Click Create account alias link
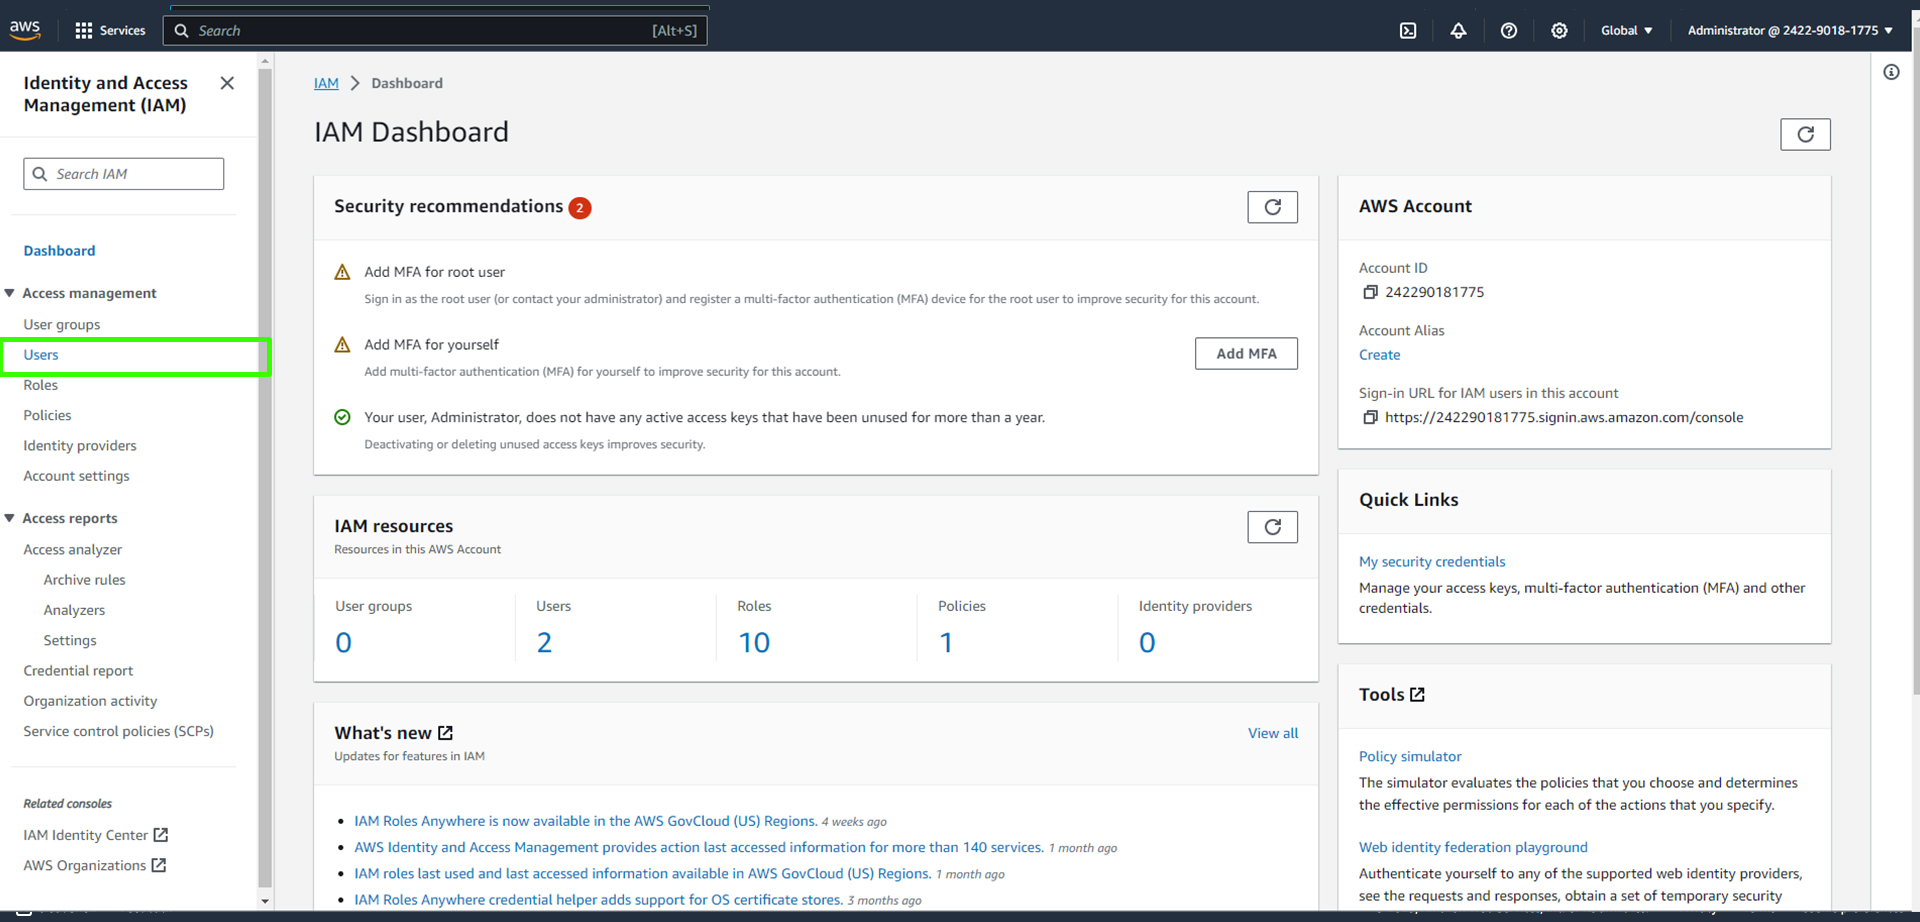Screen dimensions: 1920x922 point(1379,355)
